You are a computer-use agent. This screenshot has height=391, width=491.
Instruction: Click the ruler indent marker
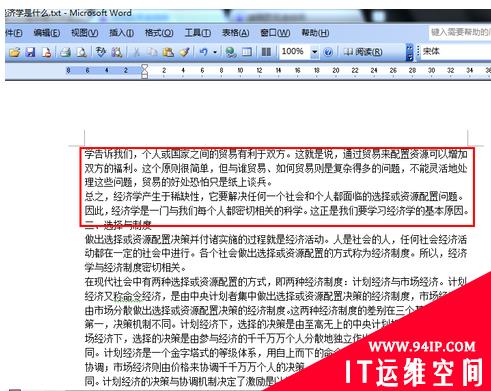(x=144, y=71)
